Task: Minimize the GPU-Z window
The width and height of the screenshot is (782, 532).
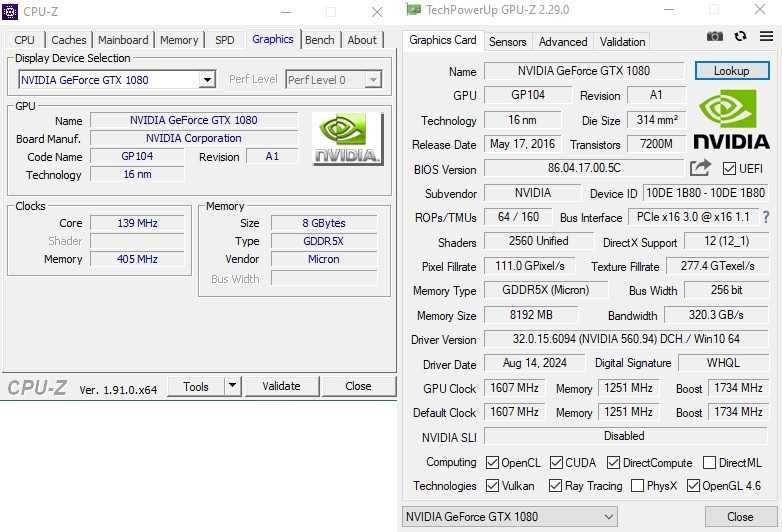Action: pos(669,9)
